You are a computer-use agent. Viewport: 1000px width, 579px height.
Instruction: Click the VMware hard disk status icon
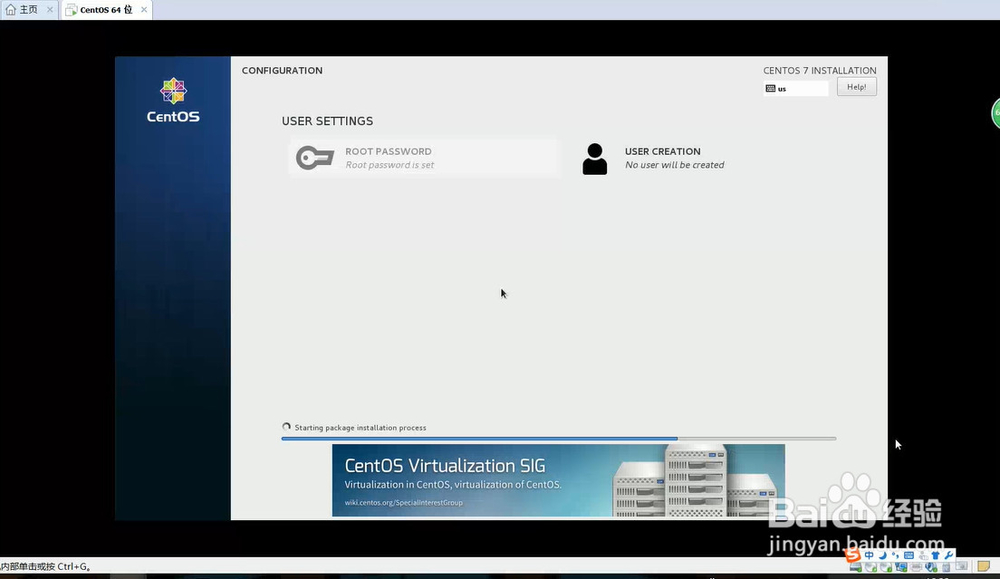tap(856, 567)
